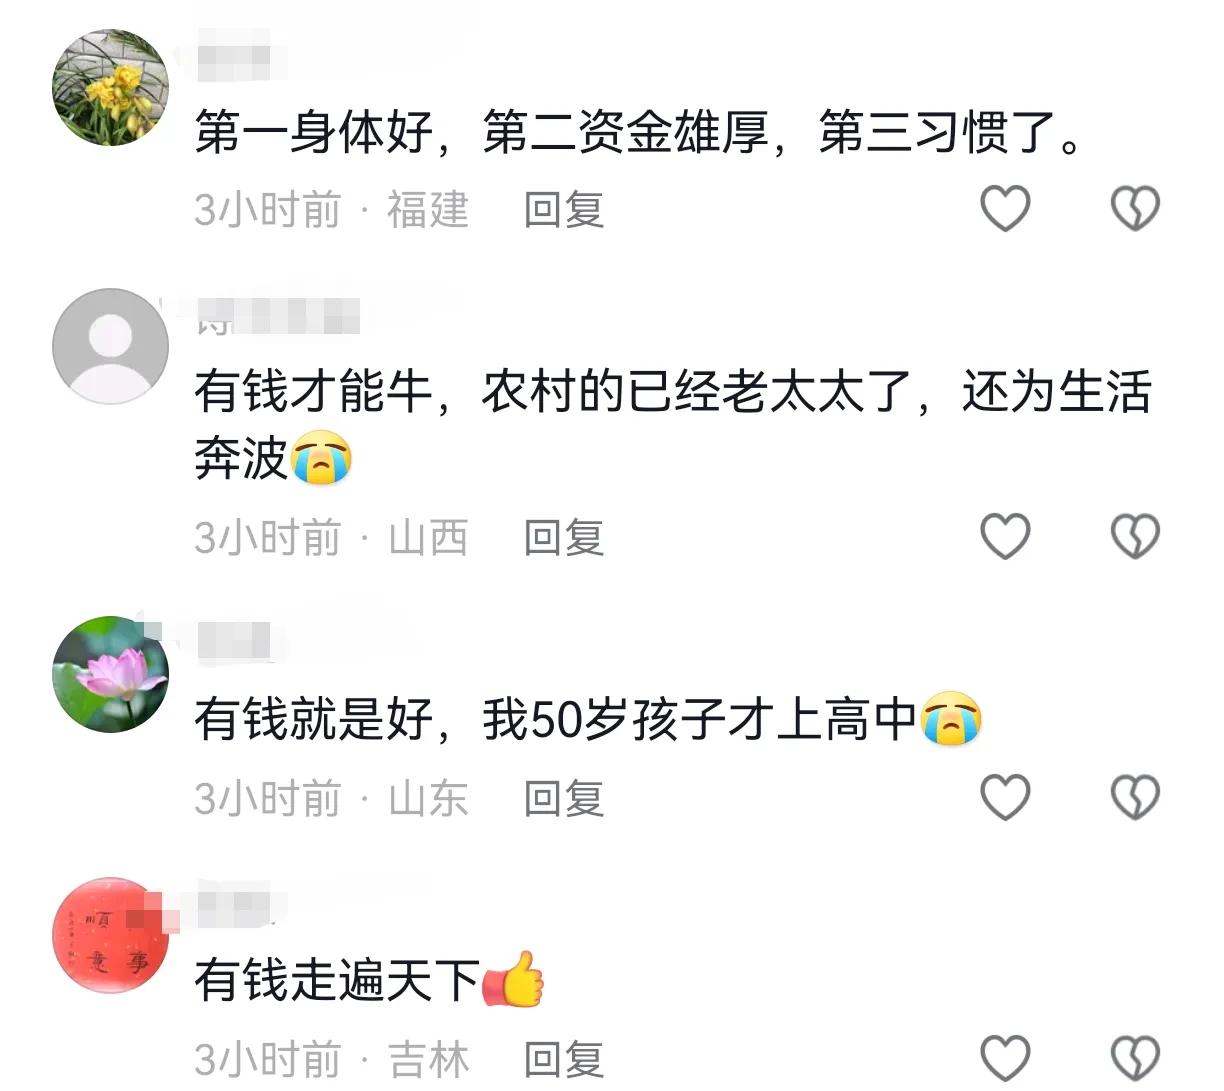Dislike the Fujian comment with broken heart
The height and width of the screenshot is (1091, 1224).
pyautogui.click(x=1136, y=209)
